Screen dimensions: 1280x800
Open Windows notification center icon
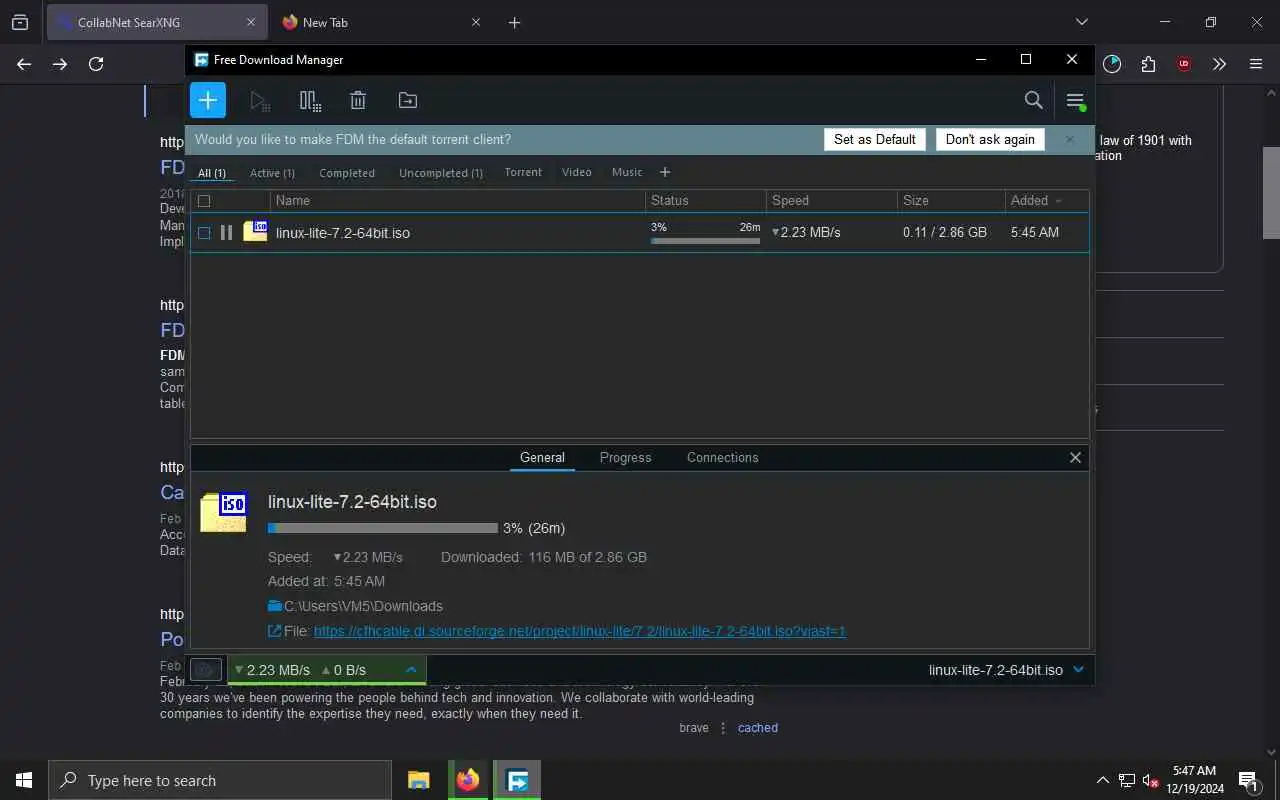click(x=1248, y=780)
